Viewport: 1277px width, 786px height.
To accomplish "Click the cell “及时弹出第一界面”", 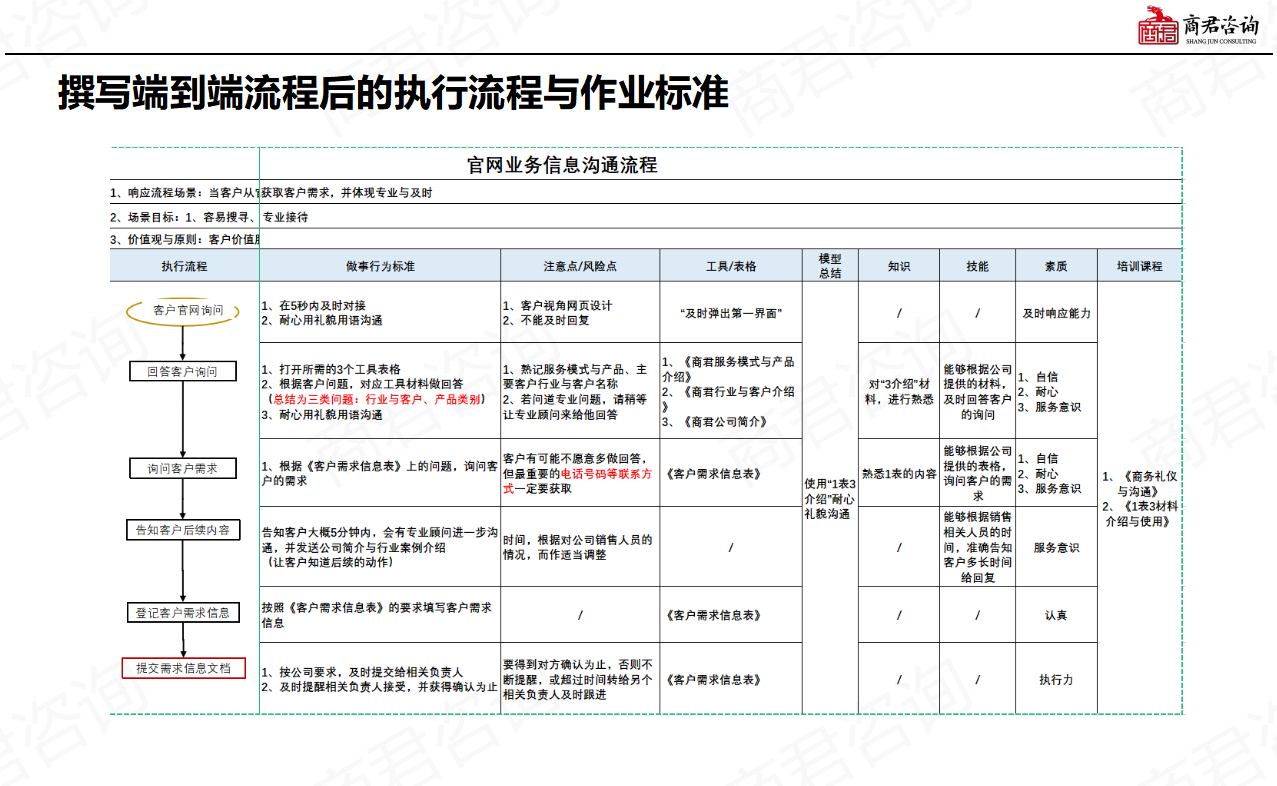I will 731,312.
